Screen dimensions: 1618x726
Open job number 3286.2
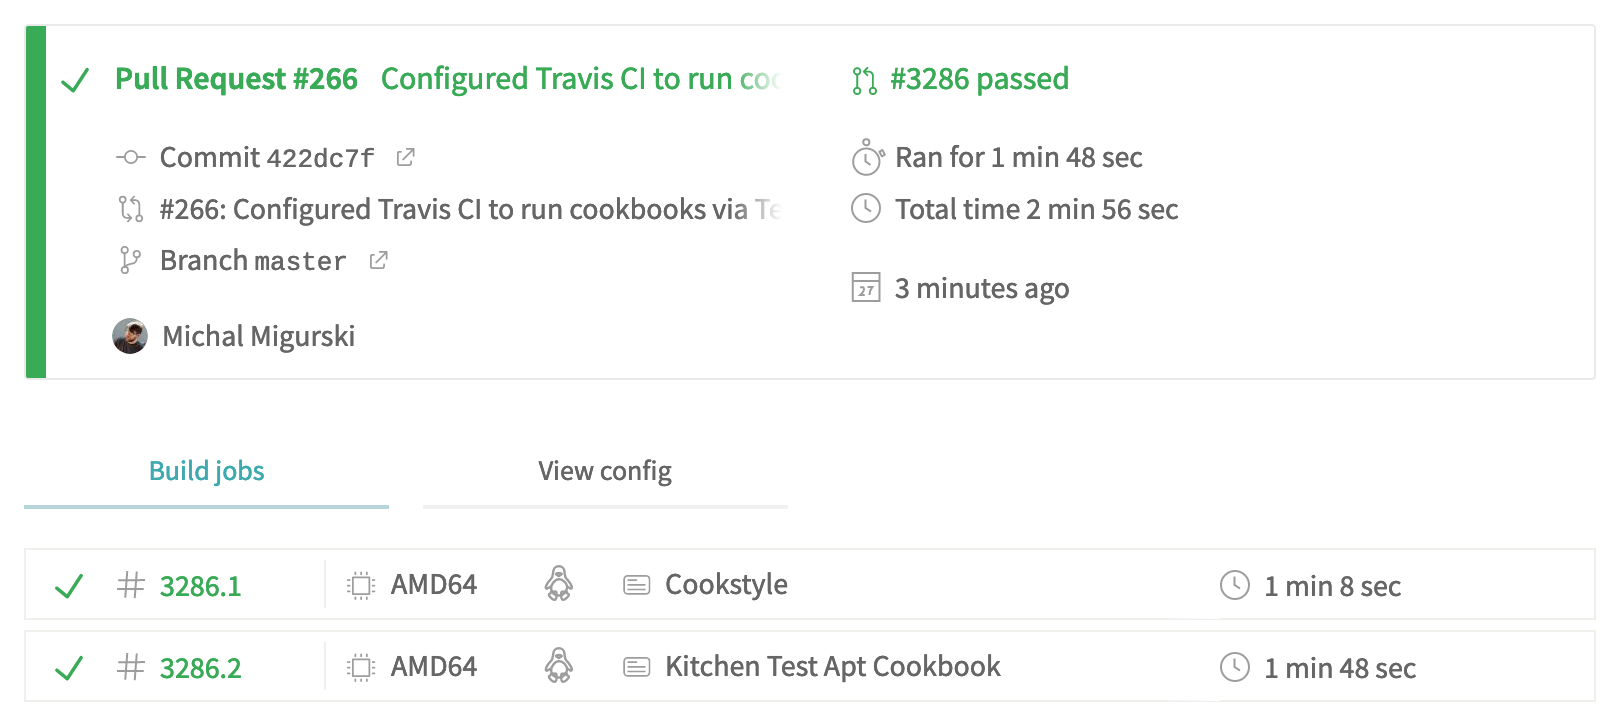[200, 668]
